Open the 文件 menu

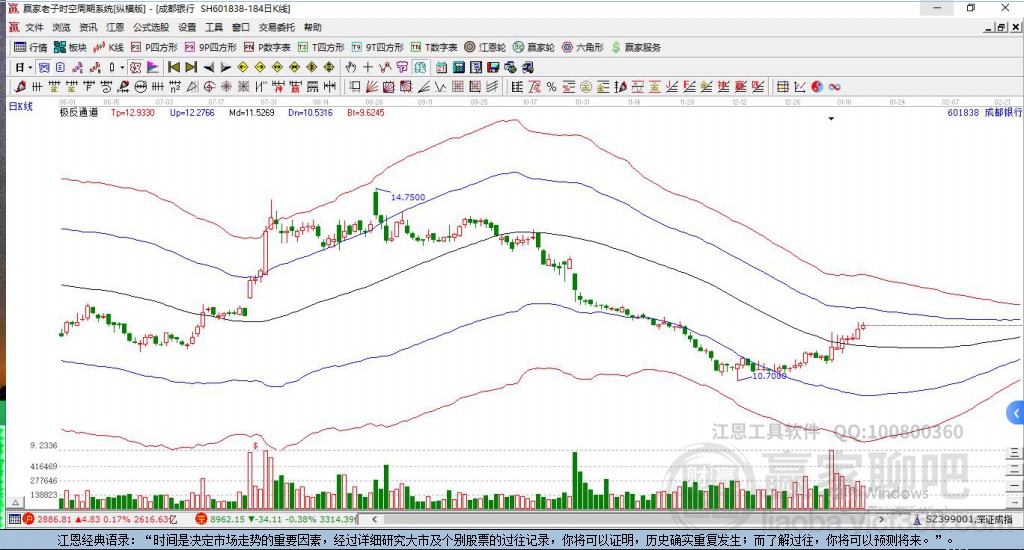[x=34, y=27]
